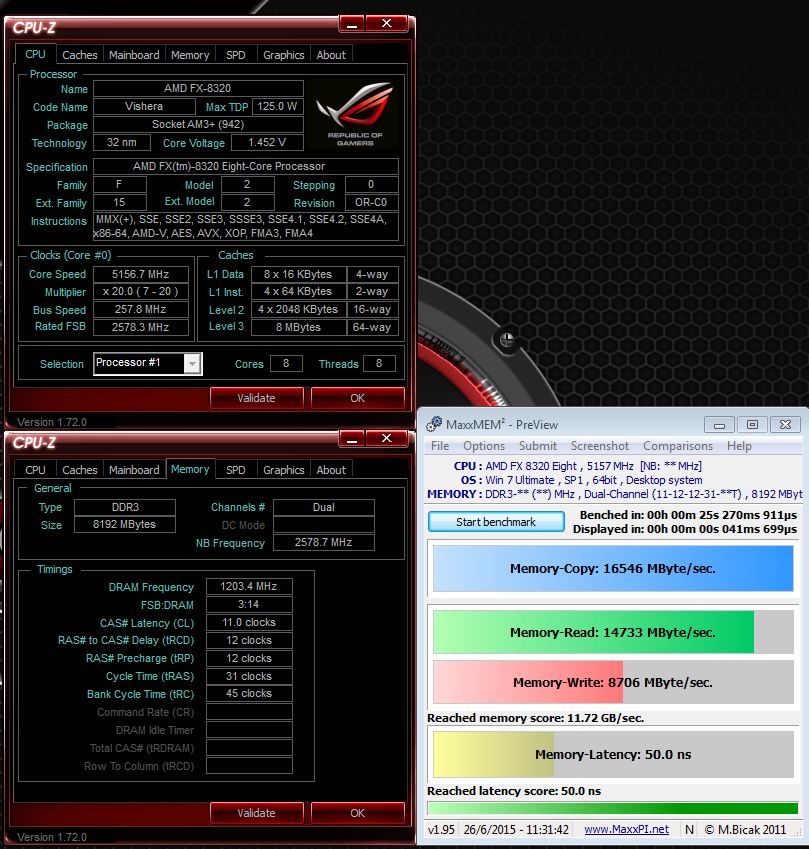Click the Rated FSB 2578.3 MHz value
Screen dimensions: 809x849
pos(141,327)
